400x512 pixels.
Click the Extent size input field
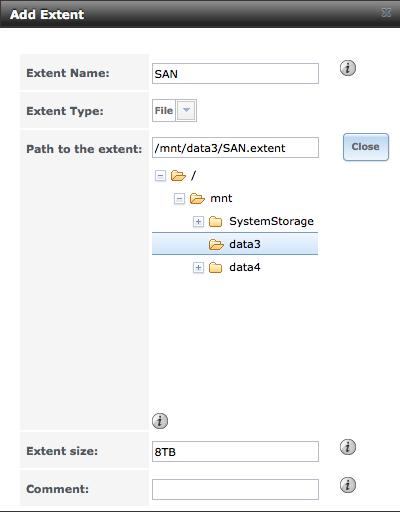[x=235, y=452]
